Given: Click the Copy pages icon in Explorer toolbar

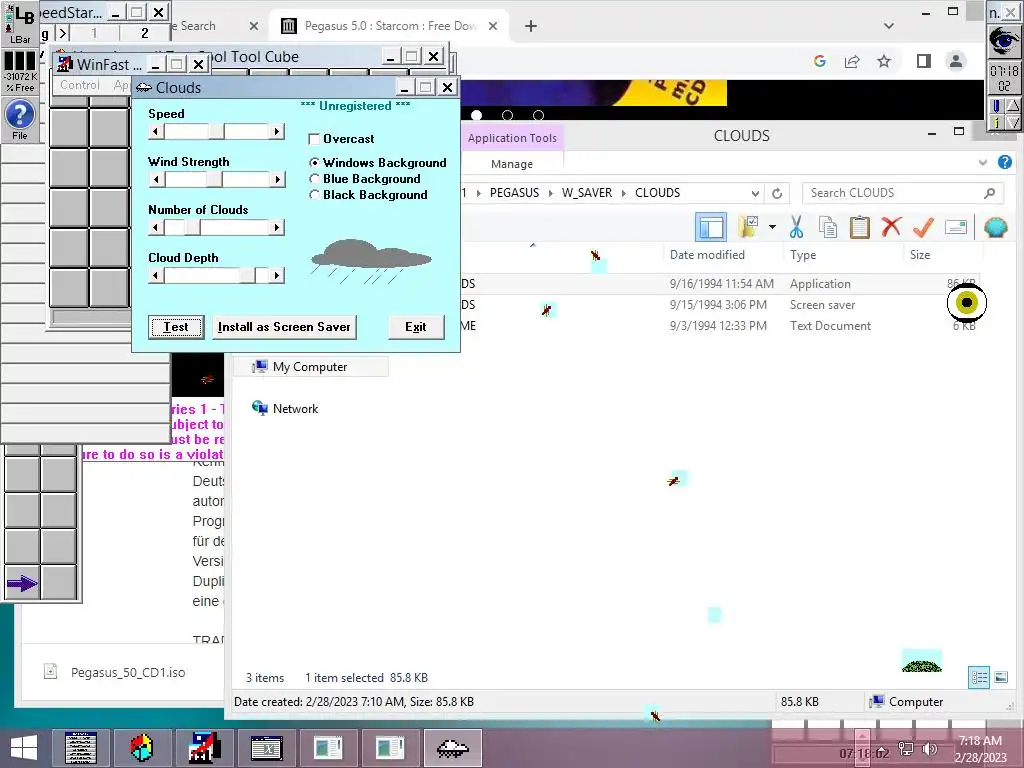Looking at the screenshot, I should 827,227.
